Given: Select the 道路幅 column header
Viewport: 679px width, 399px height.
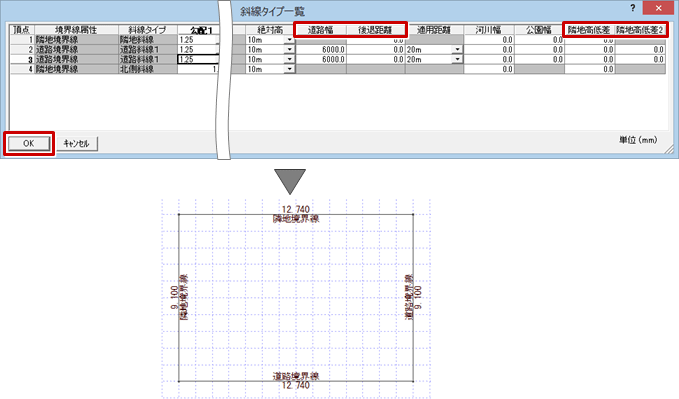Looking at the screenshot, I should click(321, 30).
